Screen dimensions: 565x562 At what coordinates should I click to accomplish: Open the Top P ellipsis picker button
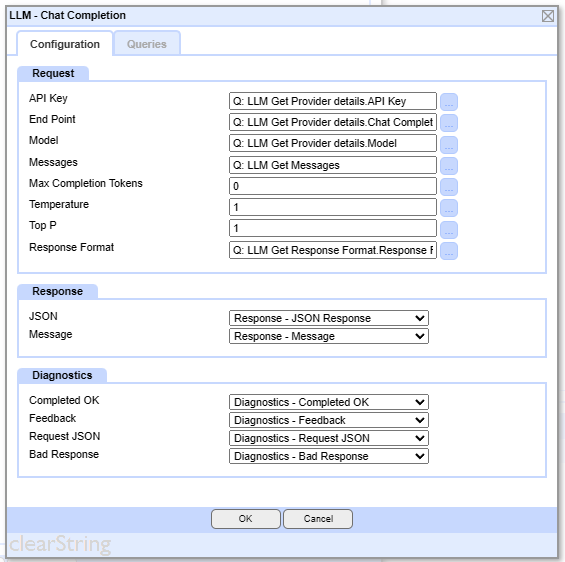click(x=449, y=229)
